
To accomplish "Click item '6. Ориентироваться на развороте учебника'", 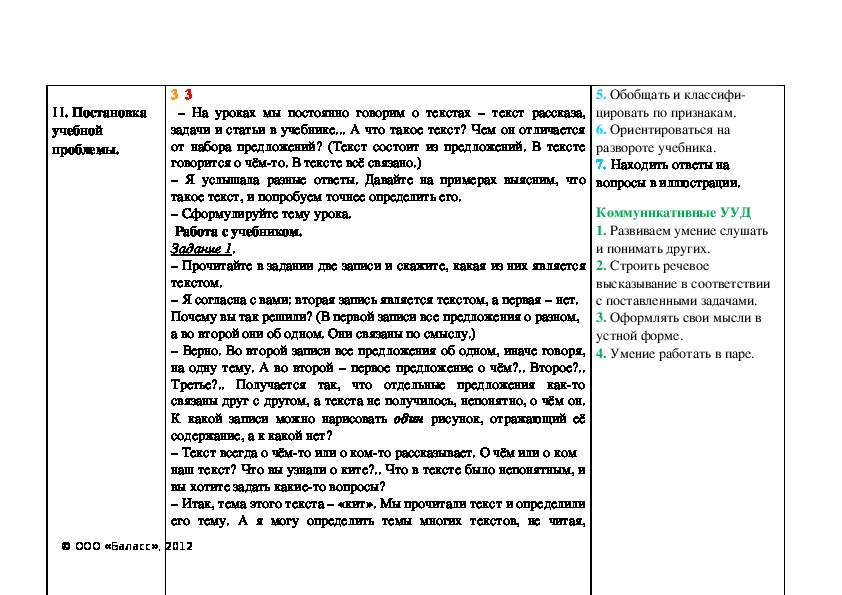I will [663, 139].
